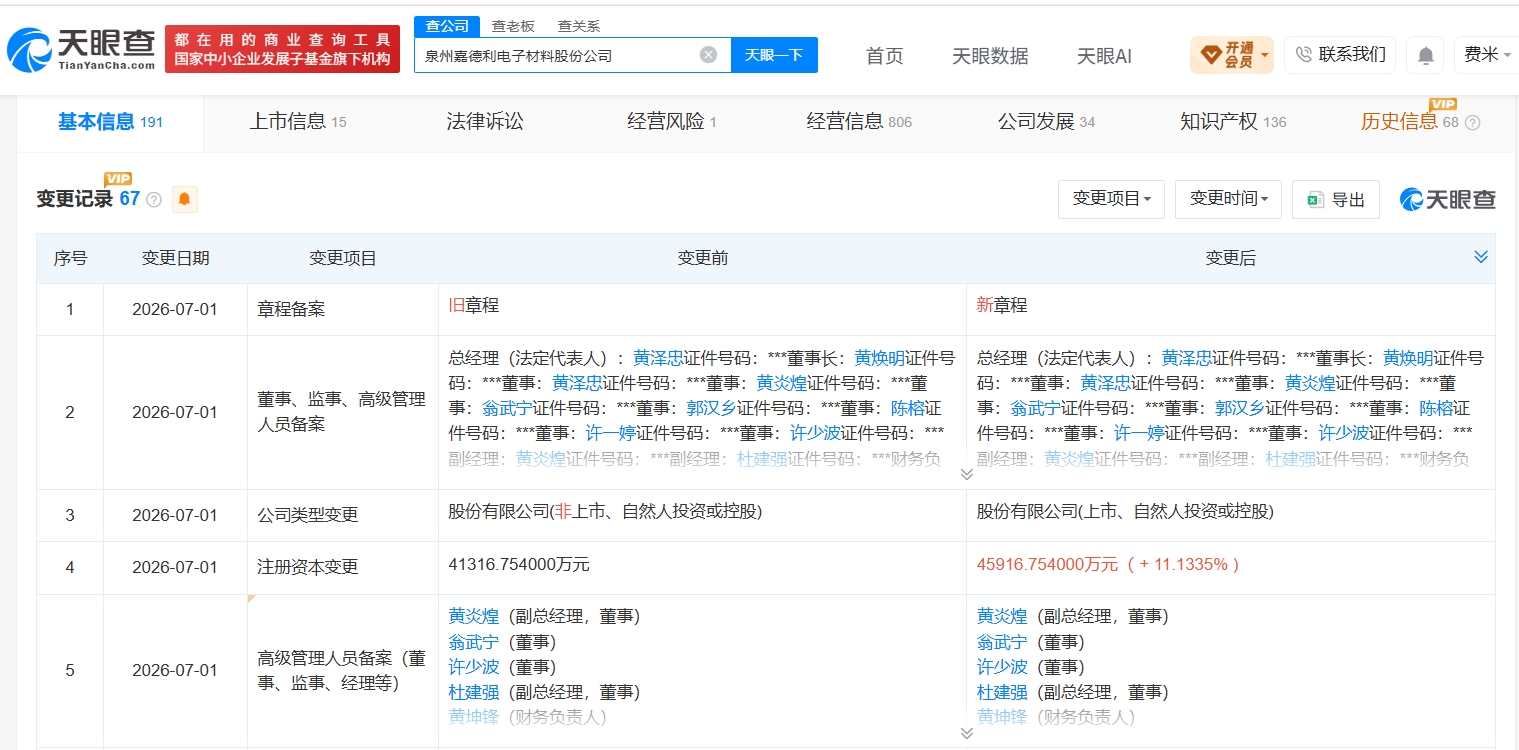Click 黄炎煌 link in row 5 变更前
1519x750 pixels.
pos(474,616)
